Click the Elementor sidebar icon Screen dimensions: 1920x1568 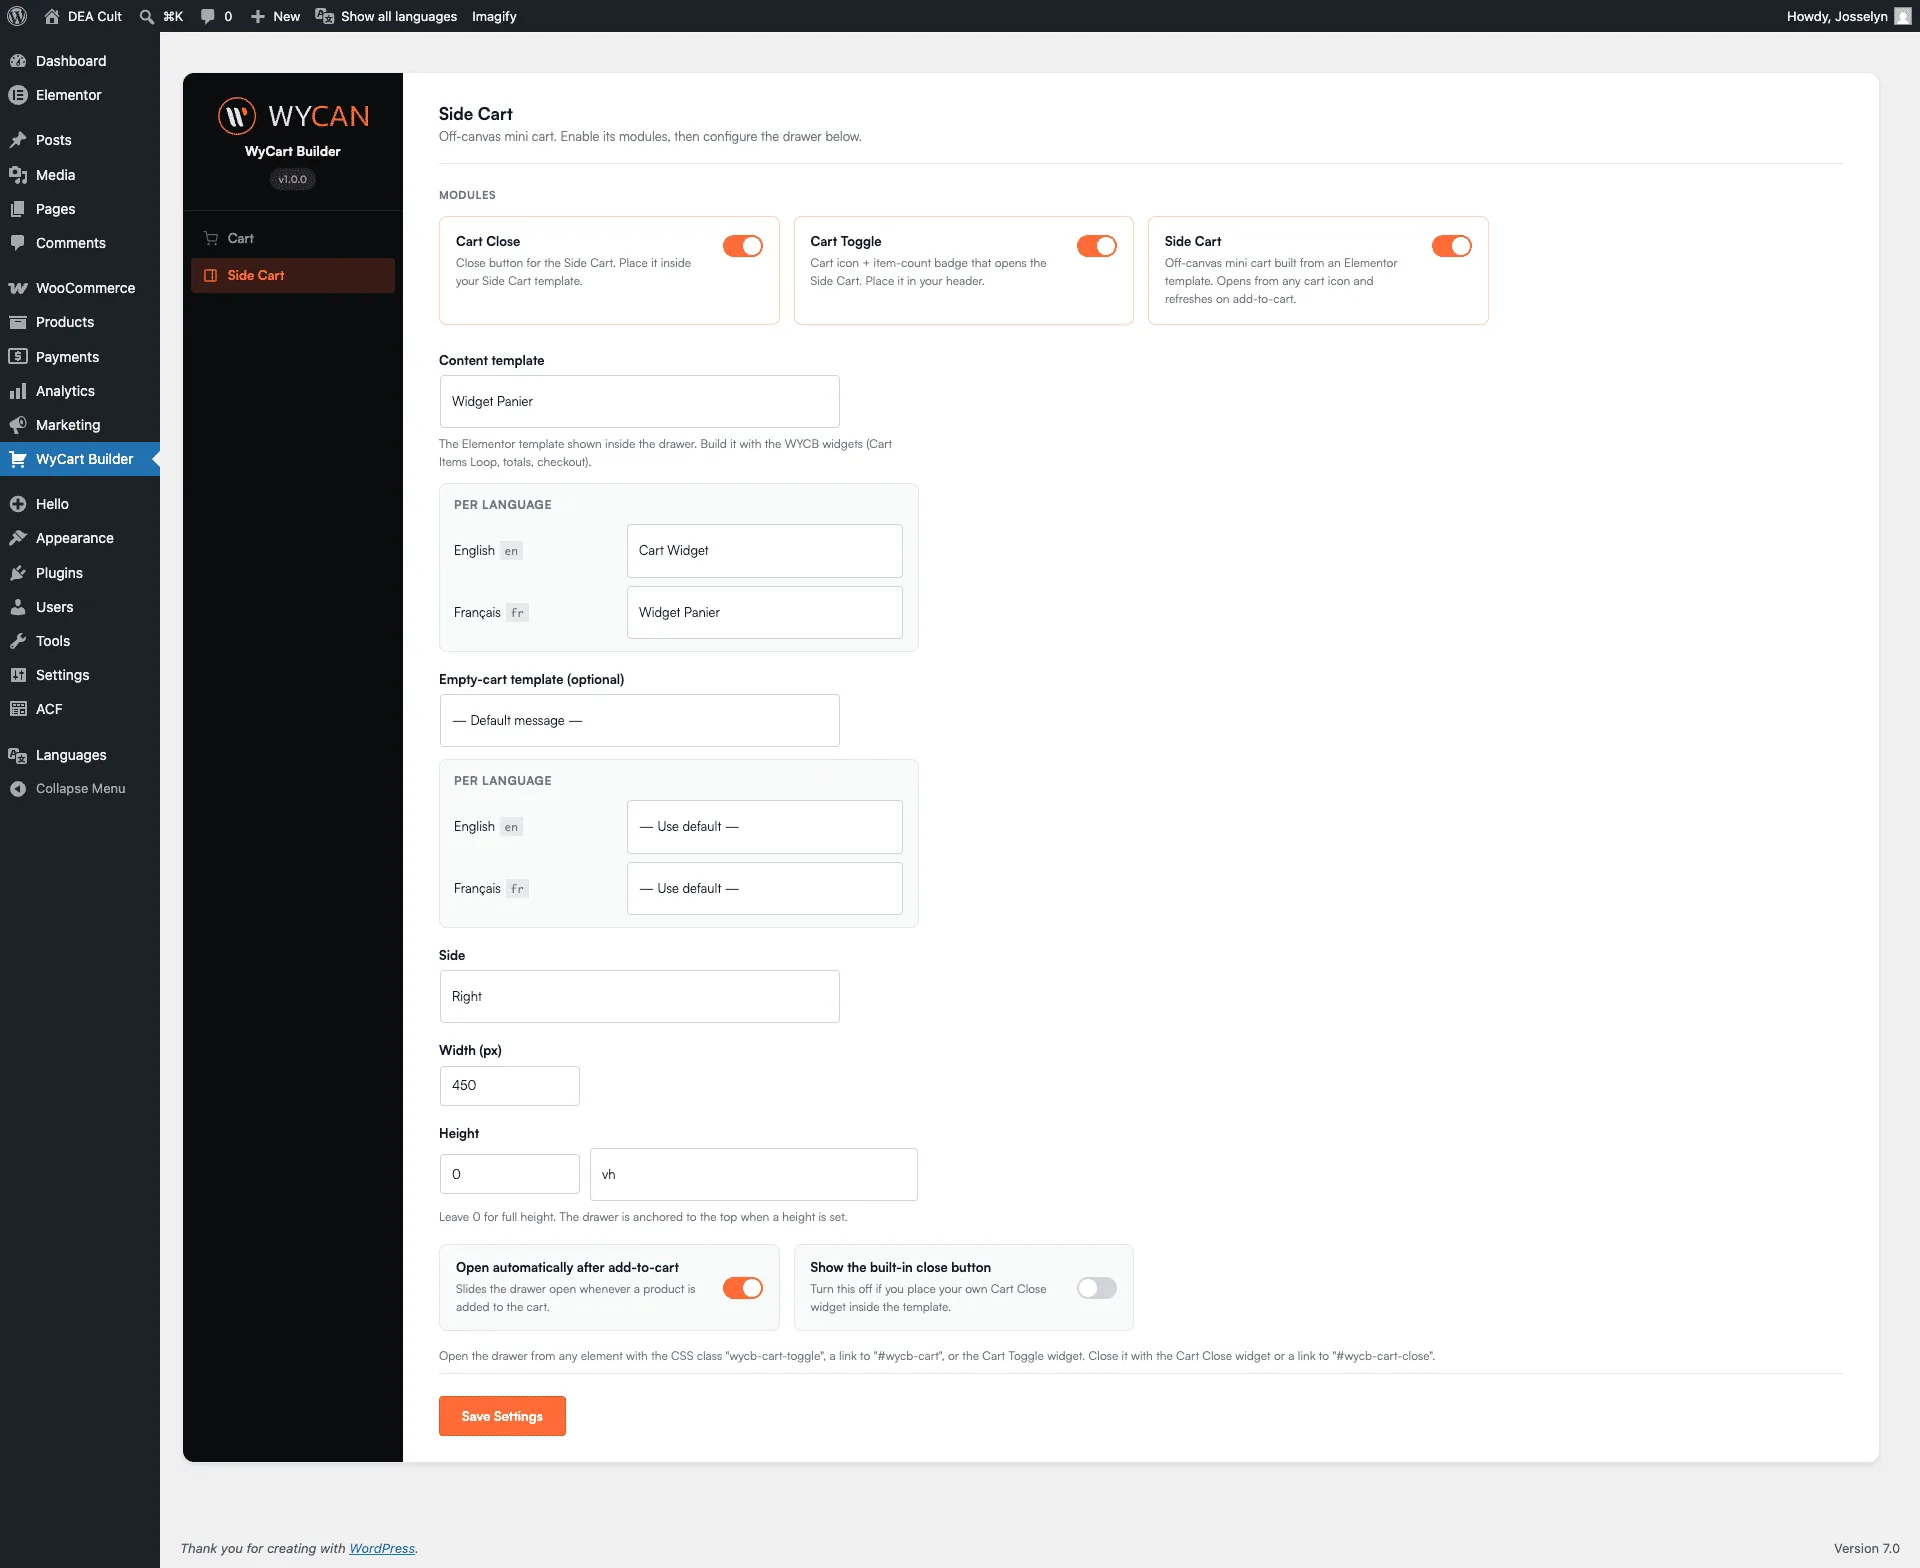[18, 95]
